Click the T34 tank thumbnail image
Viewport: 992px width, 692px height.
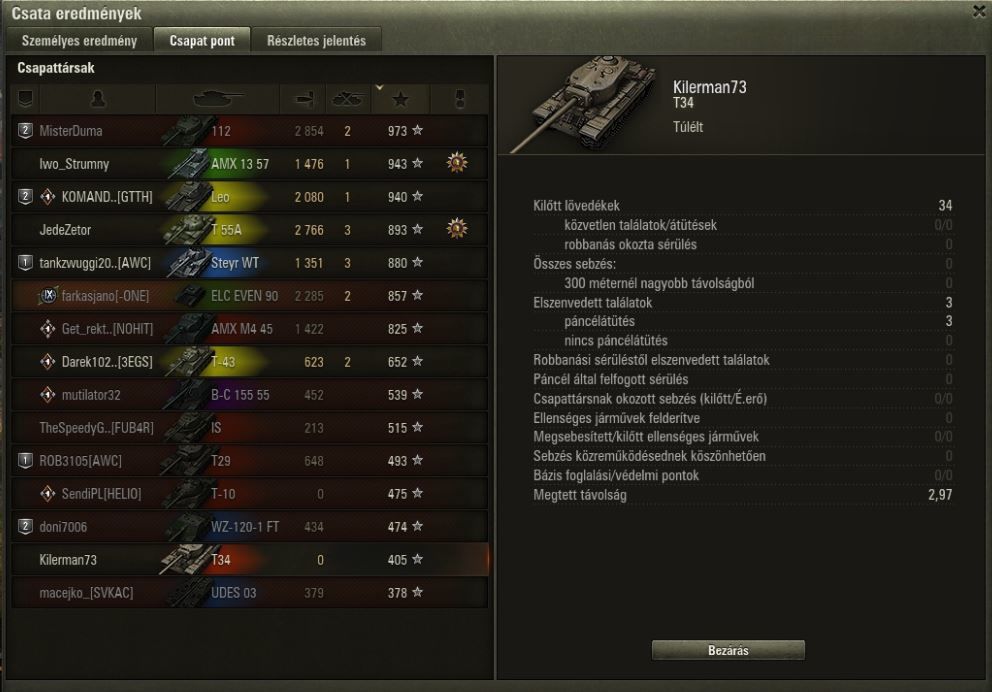click(585, 104)
